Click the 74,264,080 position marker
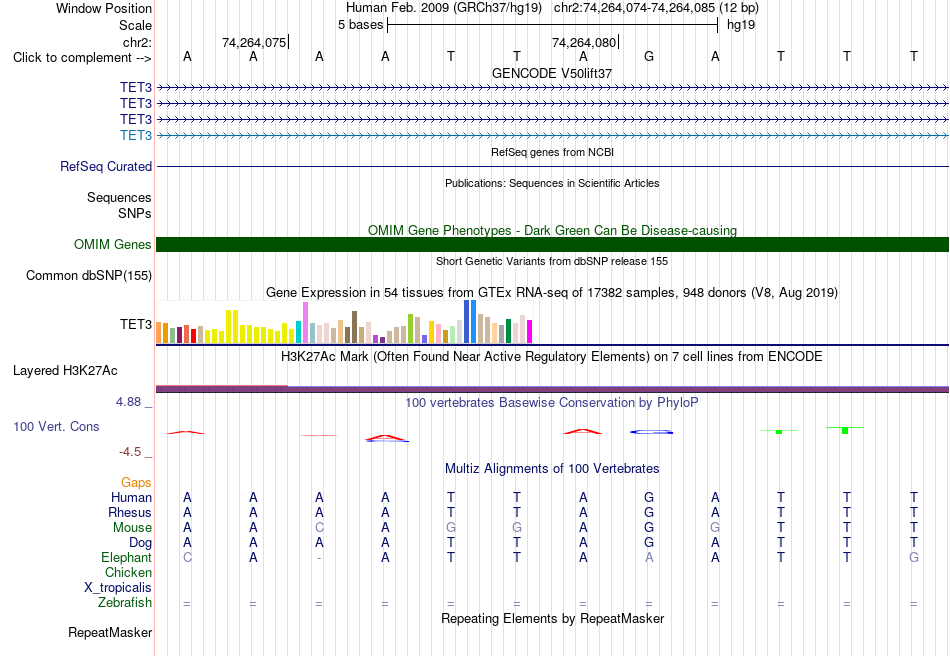Image resolution: width=950 pixels, height=656 pixels. (585, 42)
